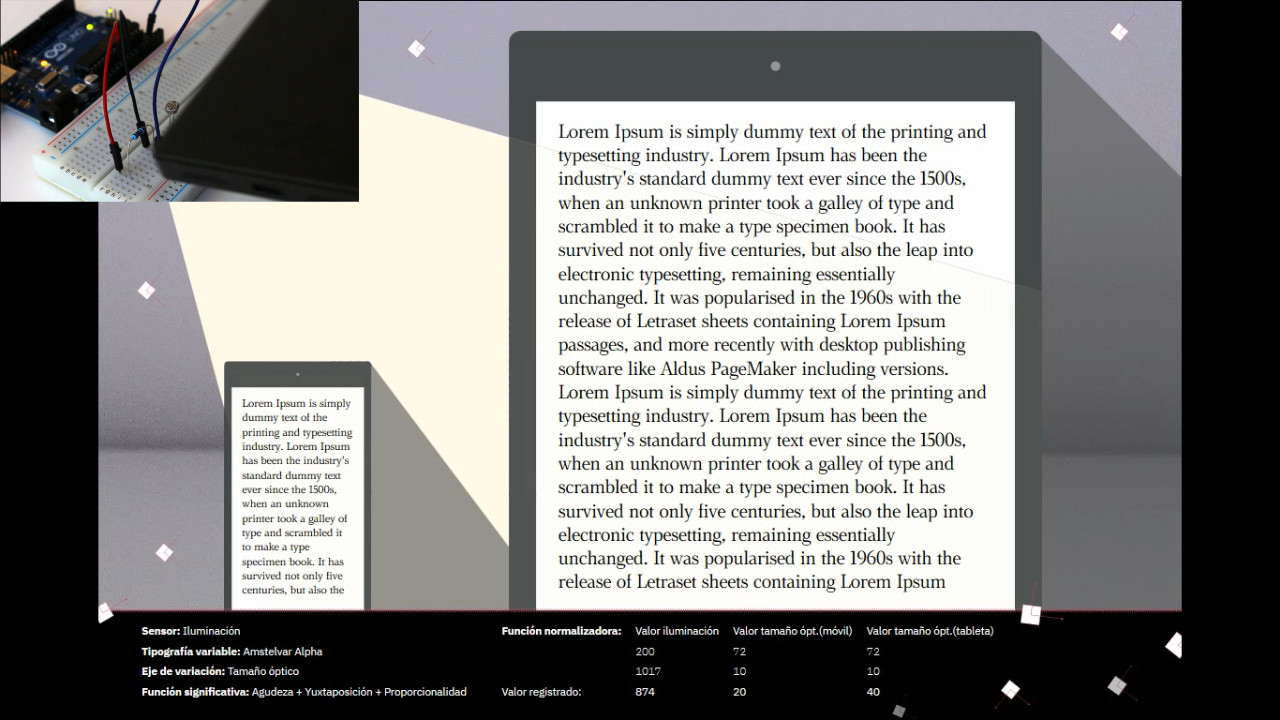1280x720 pixels.
Task: Select the 'Valor tamaño ópt.(tableta)' column header
Action: click(x=929, y=631)
